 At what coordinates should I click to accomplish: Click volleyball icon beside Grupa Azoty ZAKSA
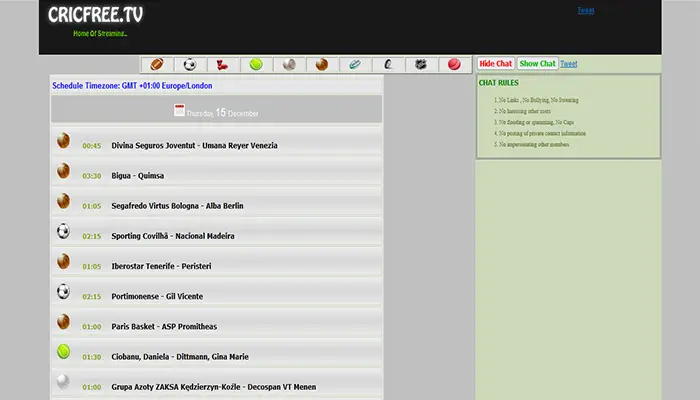click(x=63, y=382)
